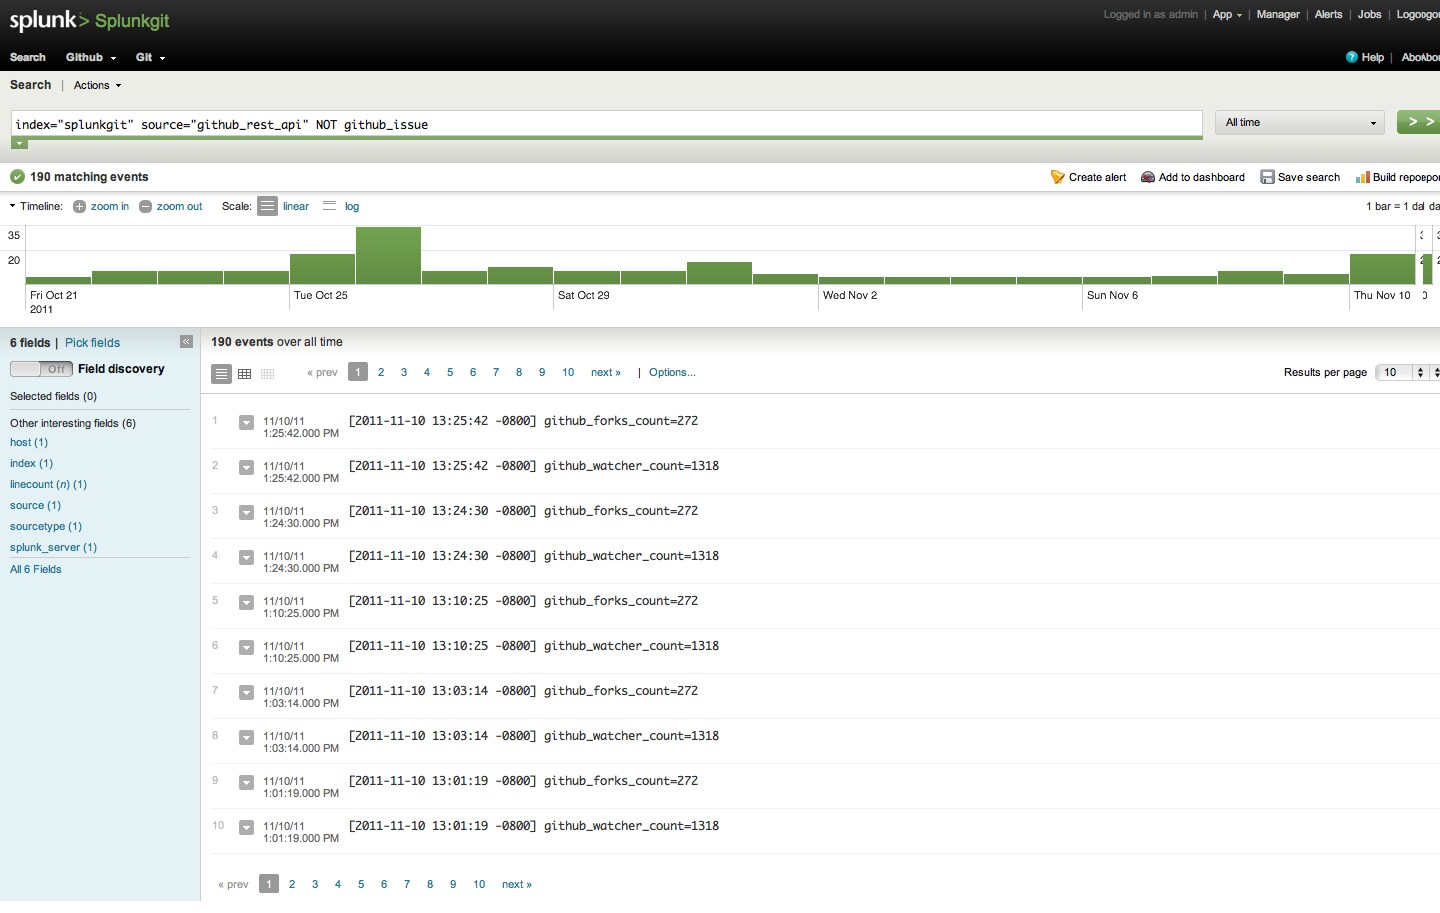The image size is (1440, 913).
Task: Open event 8 options dropdown
Action: point(246,737)
